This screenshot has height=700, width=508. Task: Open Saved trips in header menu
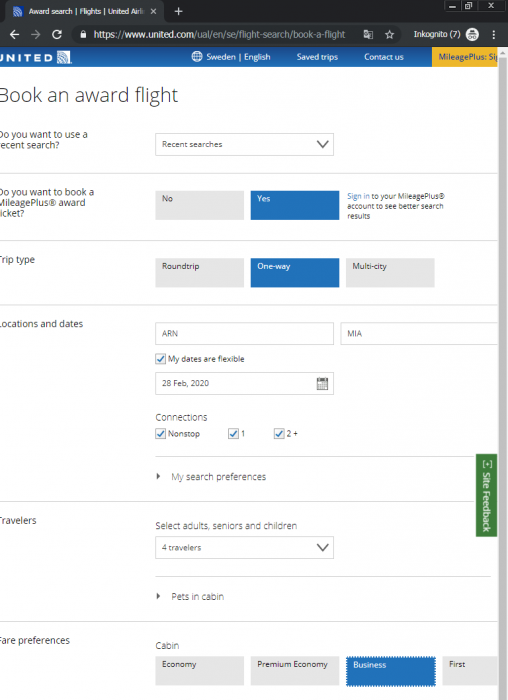(x=317, y=57)
